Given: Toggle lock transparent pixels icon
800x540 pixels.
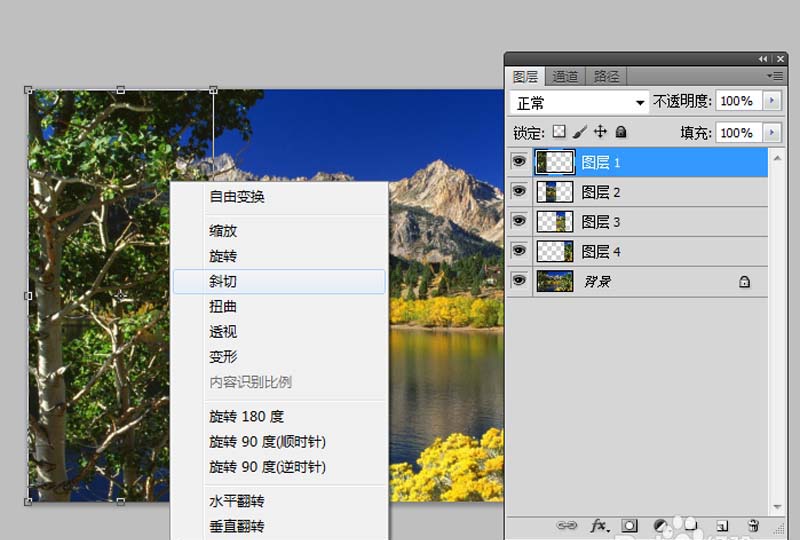Looking at the screenshot, I should click(559, 132).
